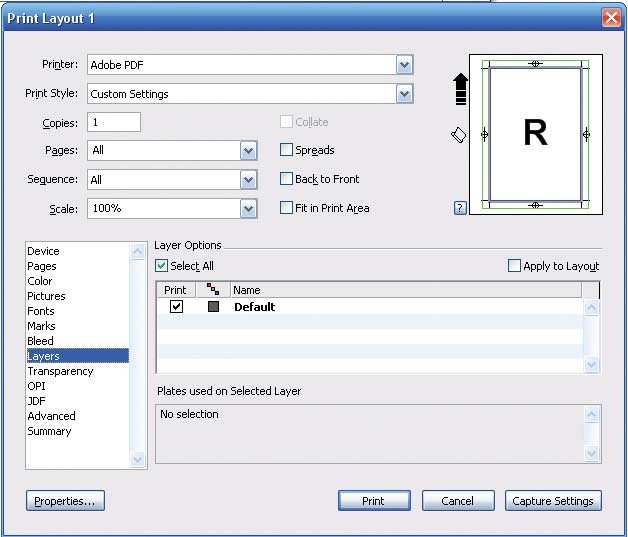
Task: Click the Default layer gray color swatch
Action: [213, 307]
